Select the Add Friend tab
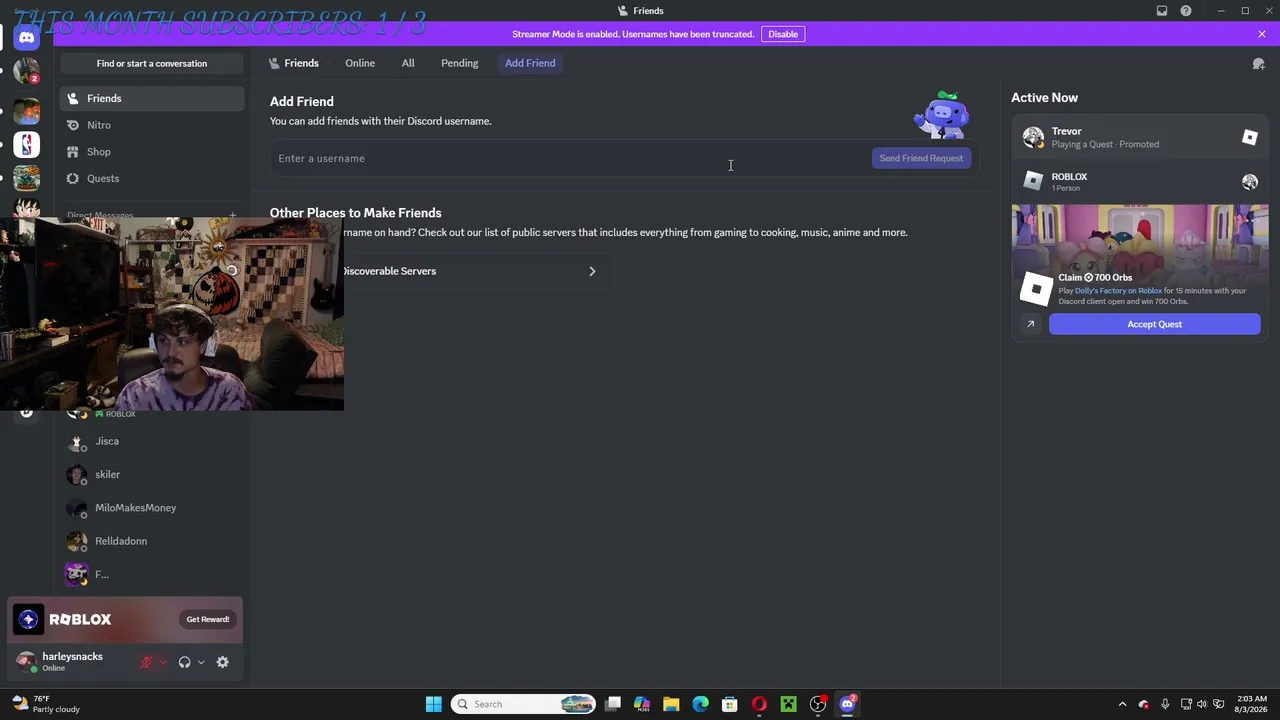Image resolution: width=1280 pixels, height=720 pixels. point(530,63)
